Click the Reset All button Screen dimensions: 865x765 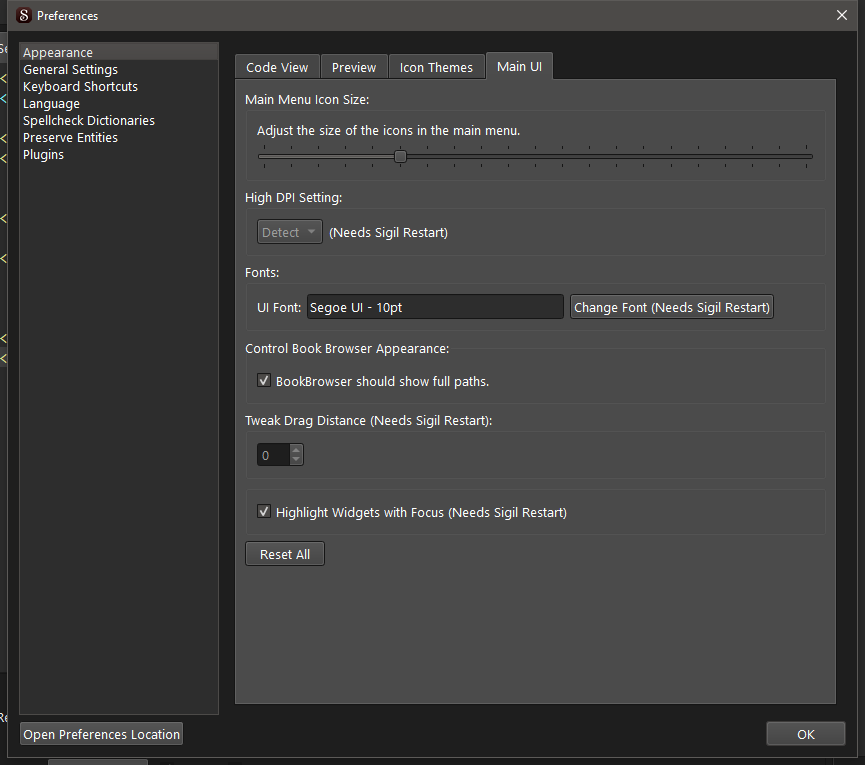point(285,554)
